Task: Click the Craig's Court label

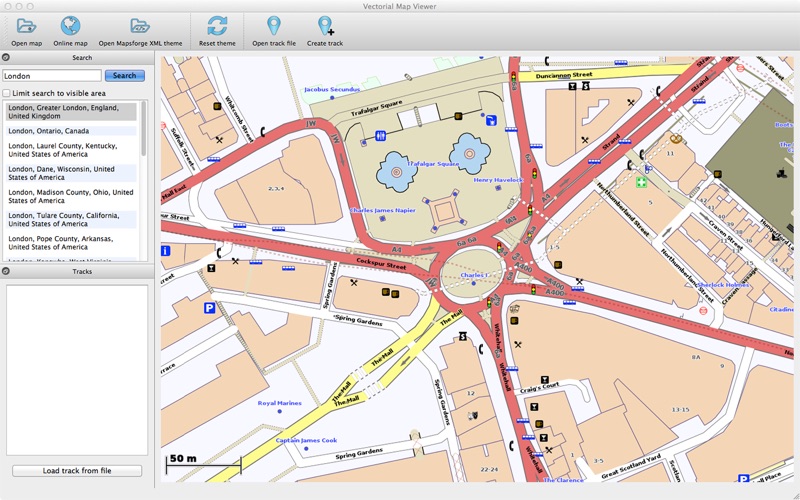Action: (x=540, y=387)
